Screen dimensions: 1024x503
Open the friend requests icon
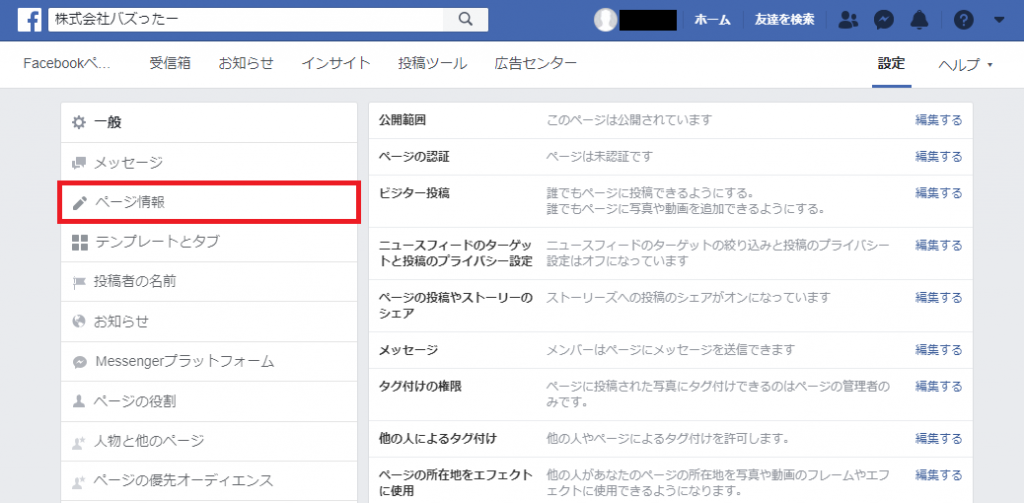click(x=848, y=20)
